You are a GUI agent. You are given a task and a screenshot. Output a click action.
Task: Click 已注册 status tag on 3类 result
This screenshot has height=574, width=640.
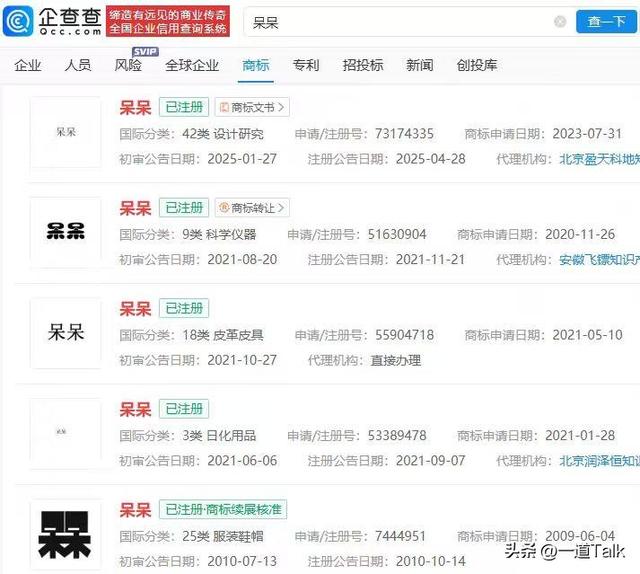[x=184, y=409]
